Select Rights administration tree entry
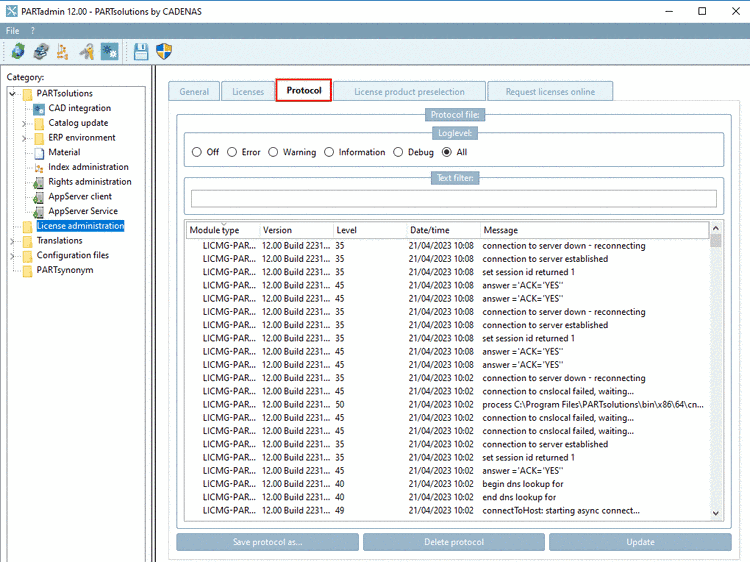The width and height of the screenshot is (750, 562). [x=89, y=182]
